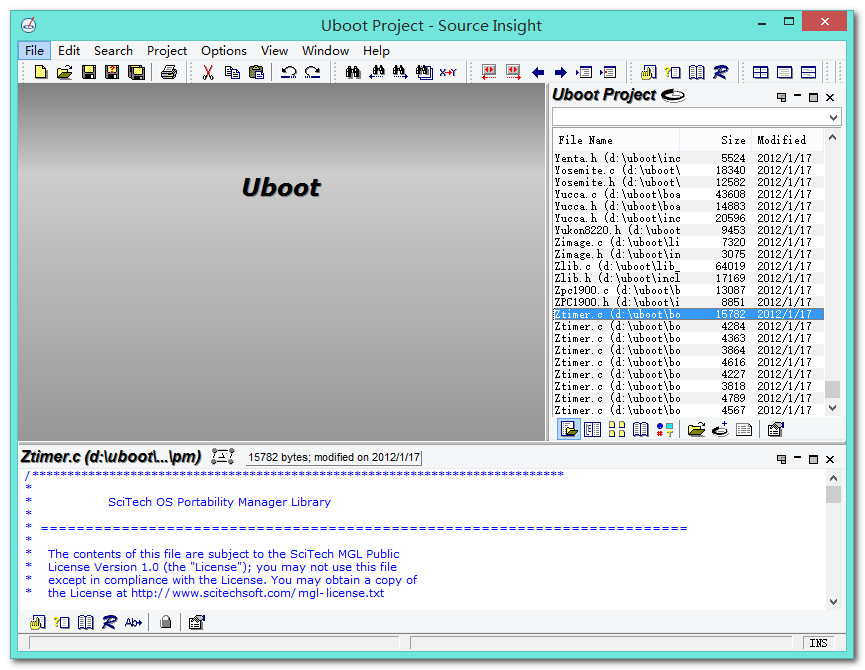Click the File Name column header
This screenshot has height=670, width=865.
[616, 140]
